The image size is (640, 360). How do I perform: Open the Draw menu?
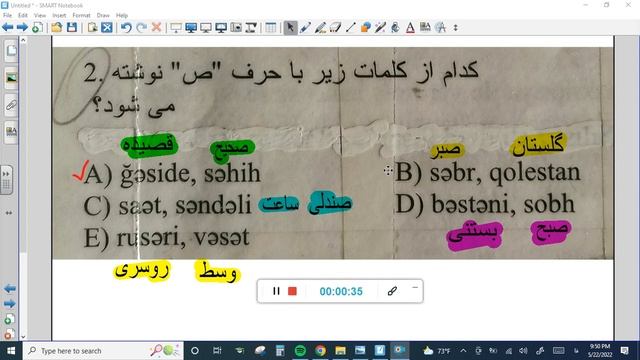click(x=103, y=15)
